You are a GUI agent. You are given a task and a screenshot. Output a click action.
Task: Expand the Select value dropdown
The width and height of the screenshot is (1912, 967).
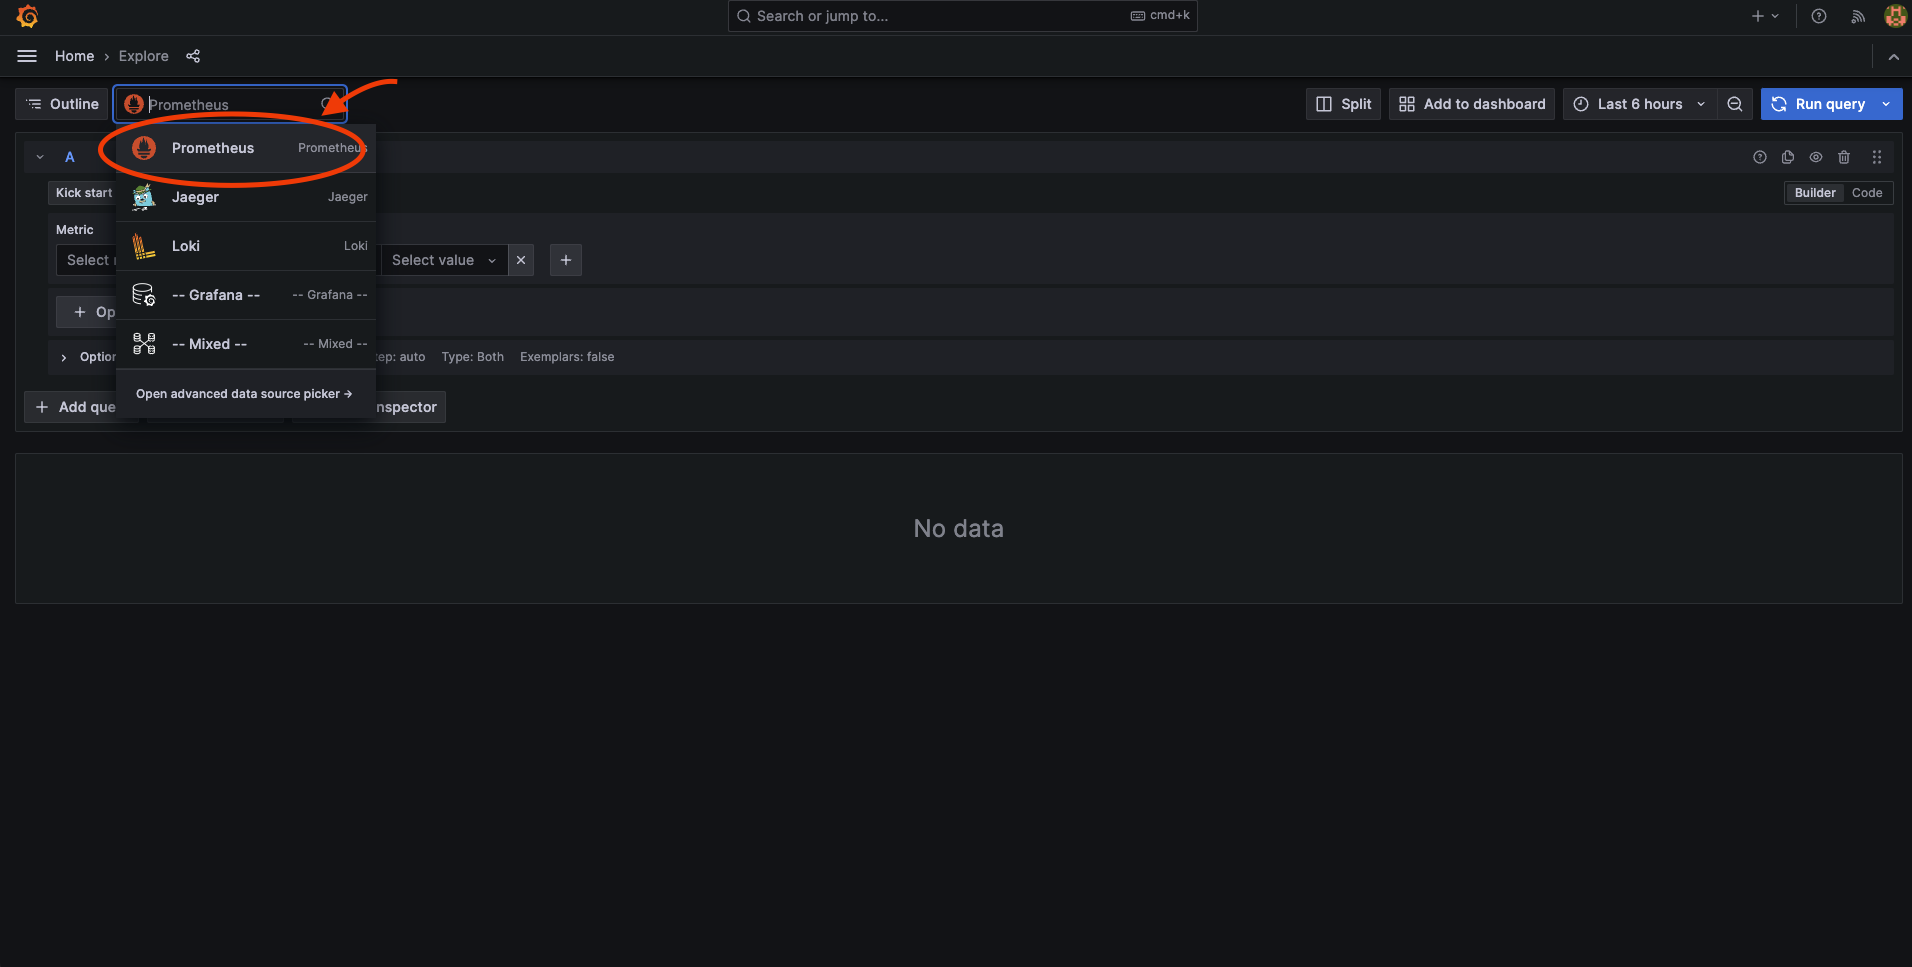tap(443, 260)
